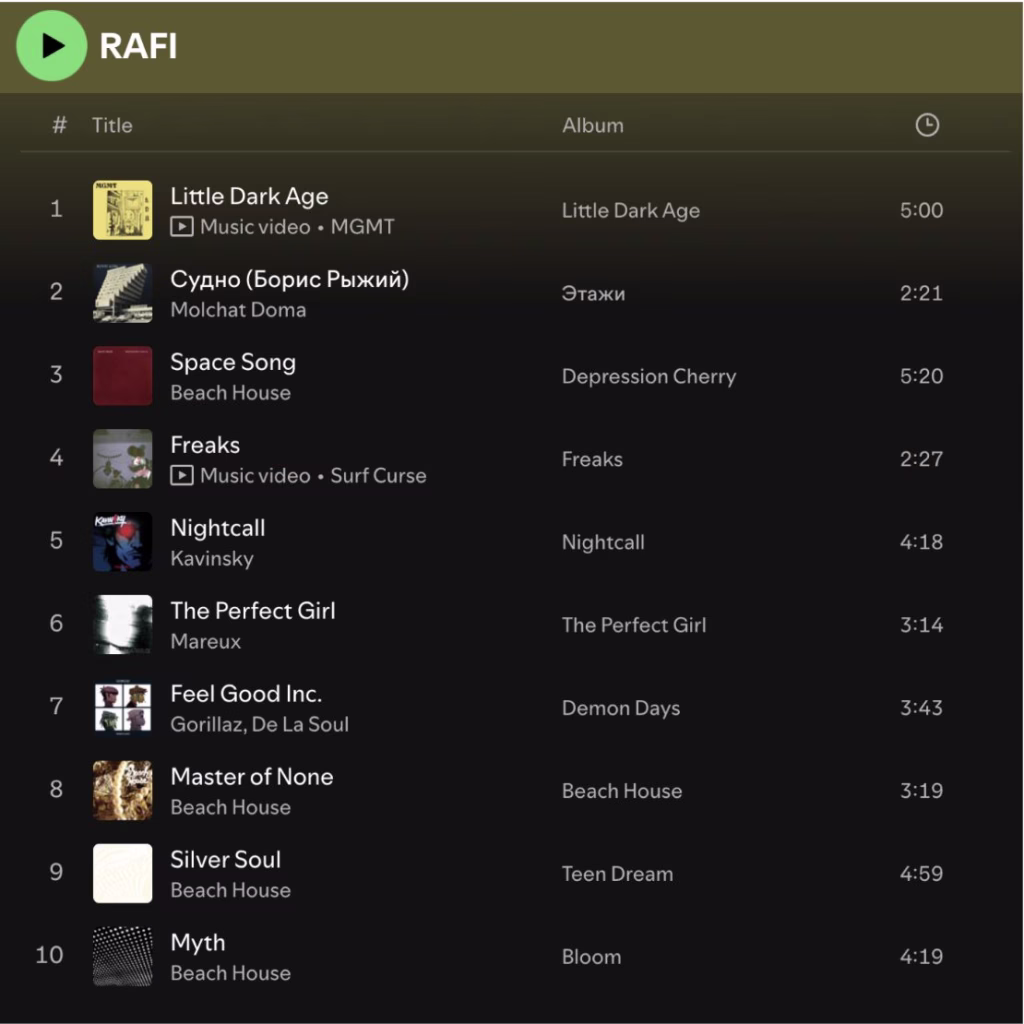This screenshot has height=1024, width=1024.
Task: Sort by the Album column header
Action: 592,125
